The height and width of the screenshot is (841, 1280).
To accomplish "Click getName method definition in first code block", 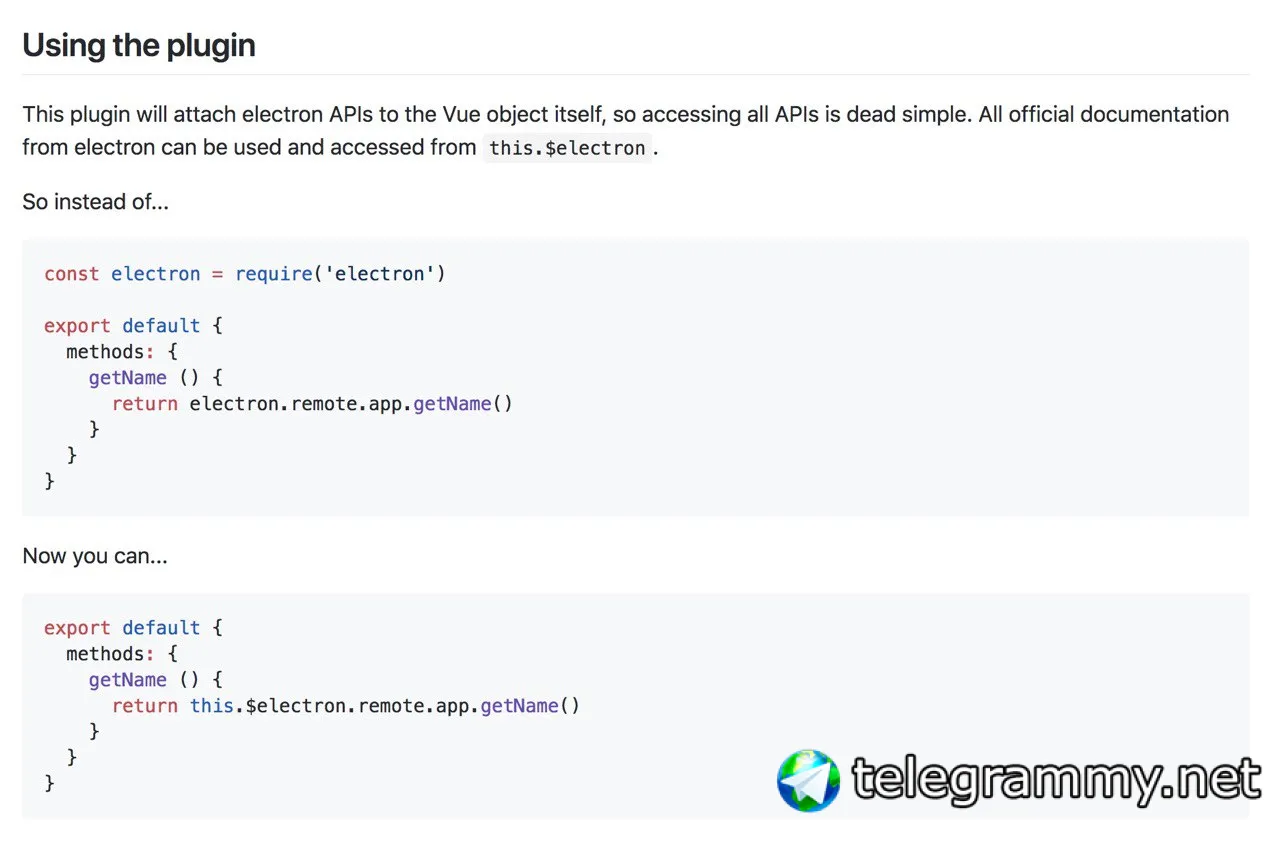I will point(127,378).
